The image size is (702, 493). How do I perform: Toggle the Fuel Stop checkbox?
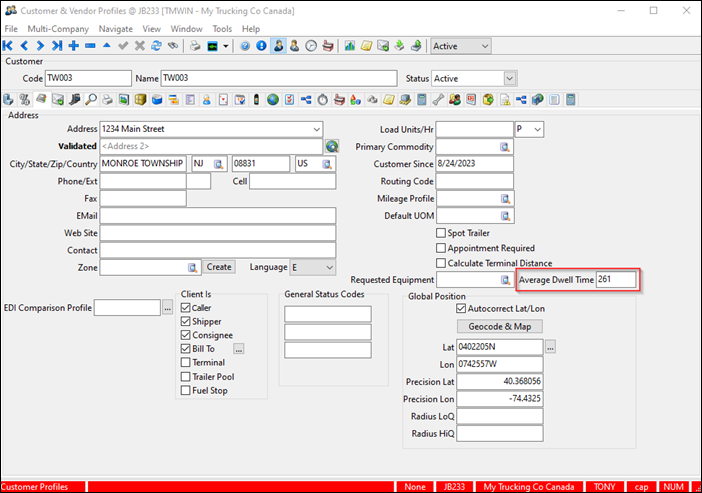coord(185,390)
